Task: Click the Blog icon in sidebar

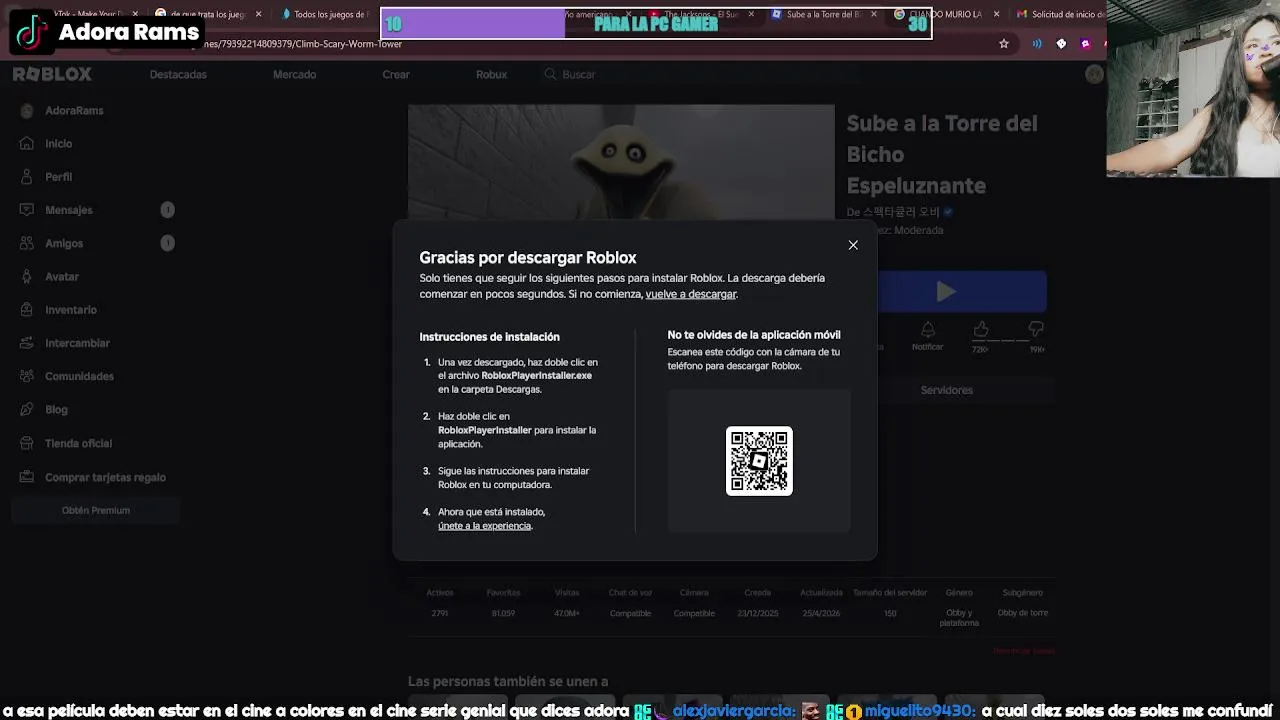Action: coord(27,410)
